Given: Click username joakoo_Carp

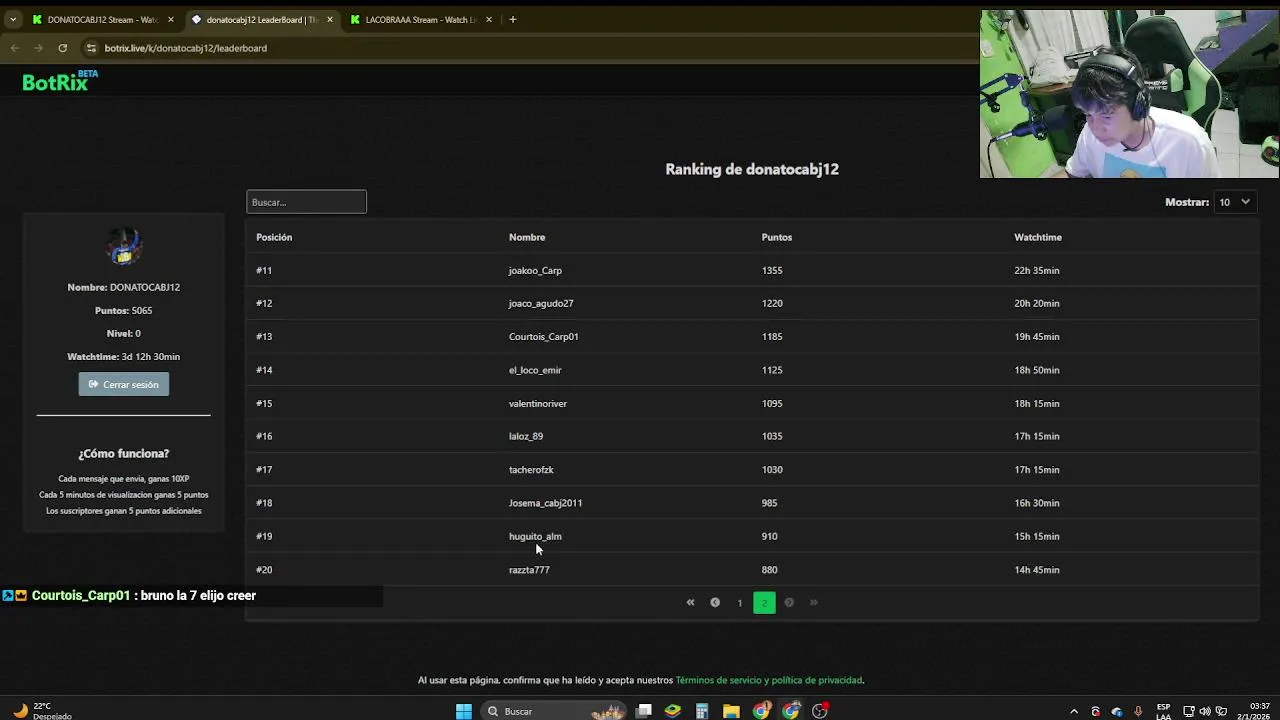Looking at the screenshot, I should 535,270.
